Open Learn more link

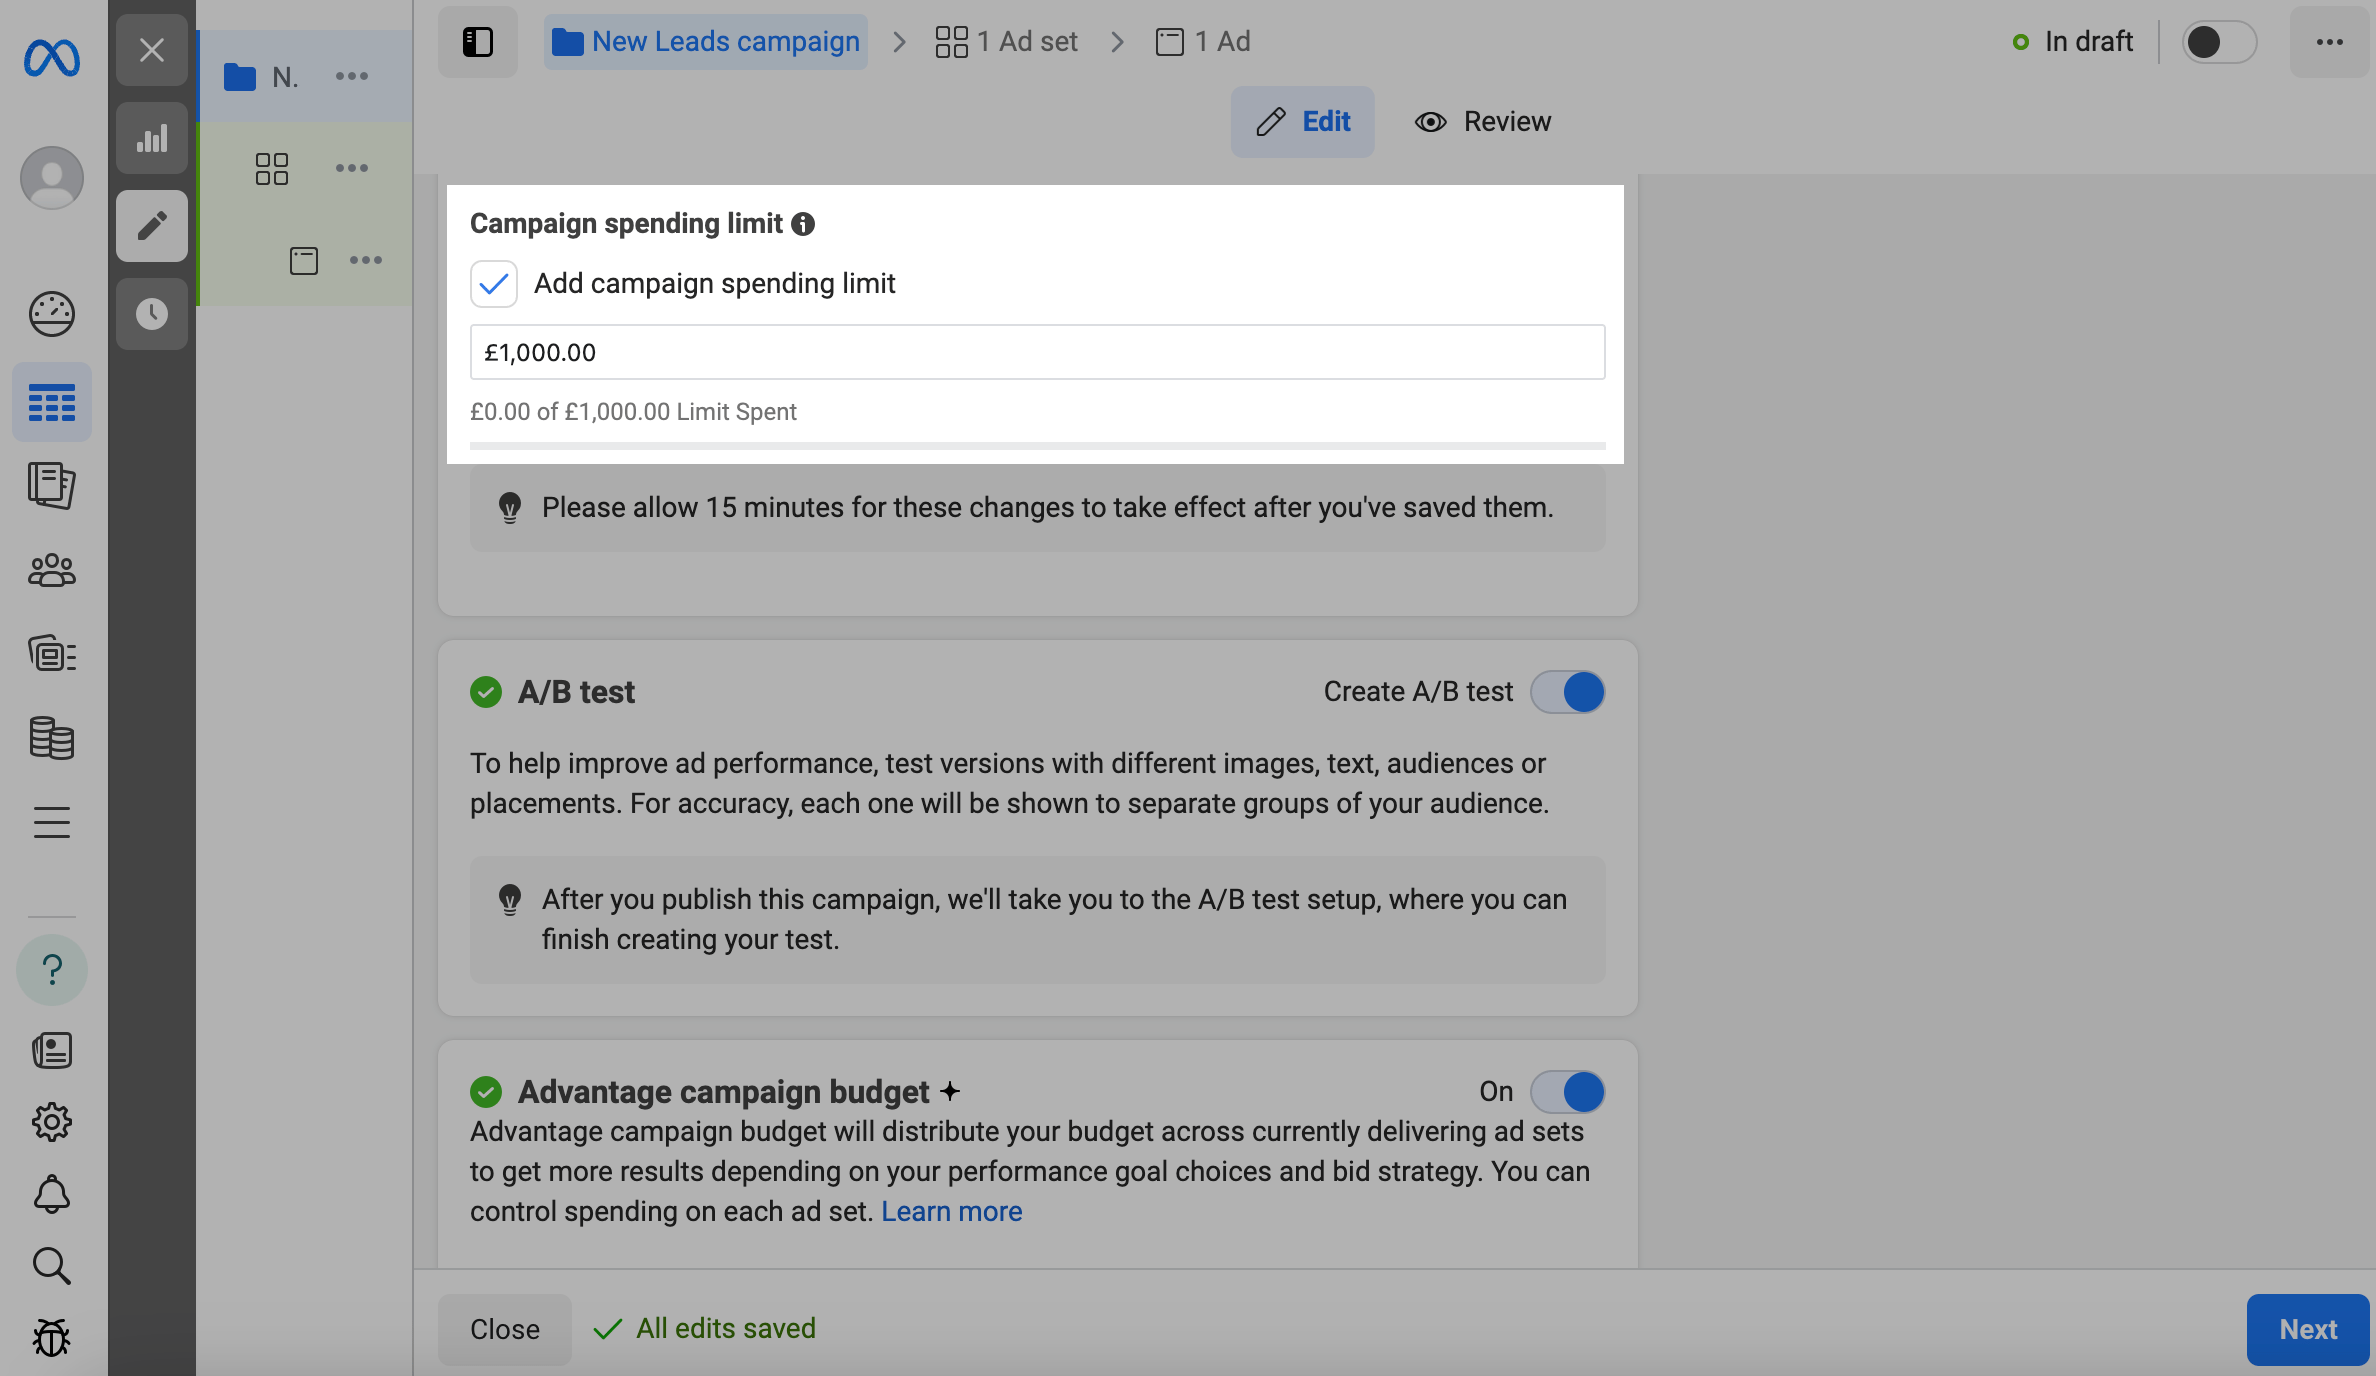[951, 1212]
